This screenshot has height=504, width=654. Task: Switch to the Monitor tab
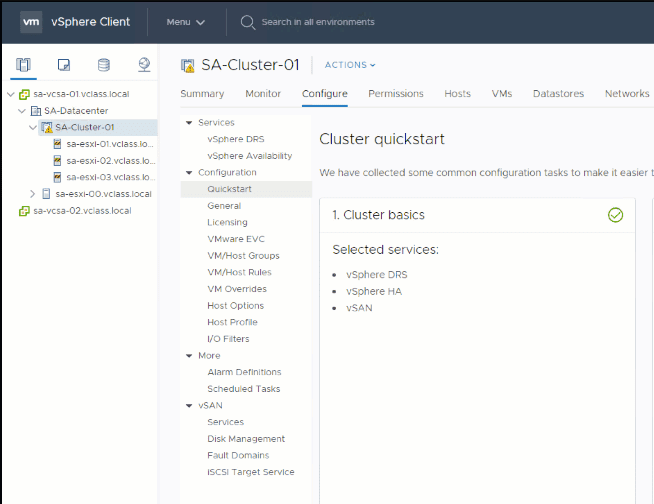[263, 94]
